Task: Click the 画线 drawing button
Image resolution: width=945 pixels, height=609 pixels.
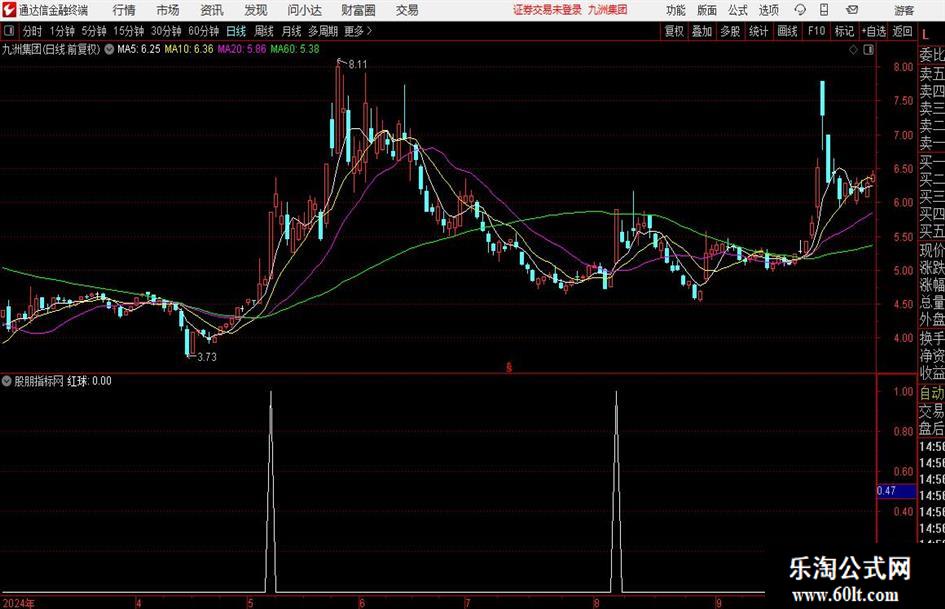Action: tap(787, 31)
